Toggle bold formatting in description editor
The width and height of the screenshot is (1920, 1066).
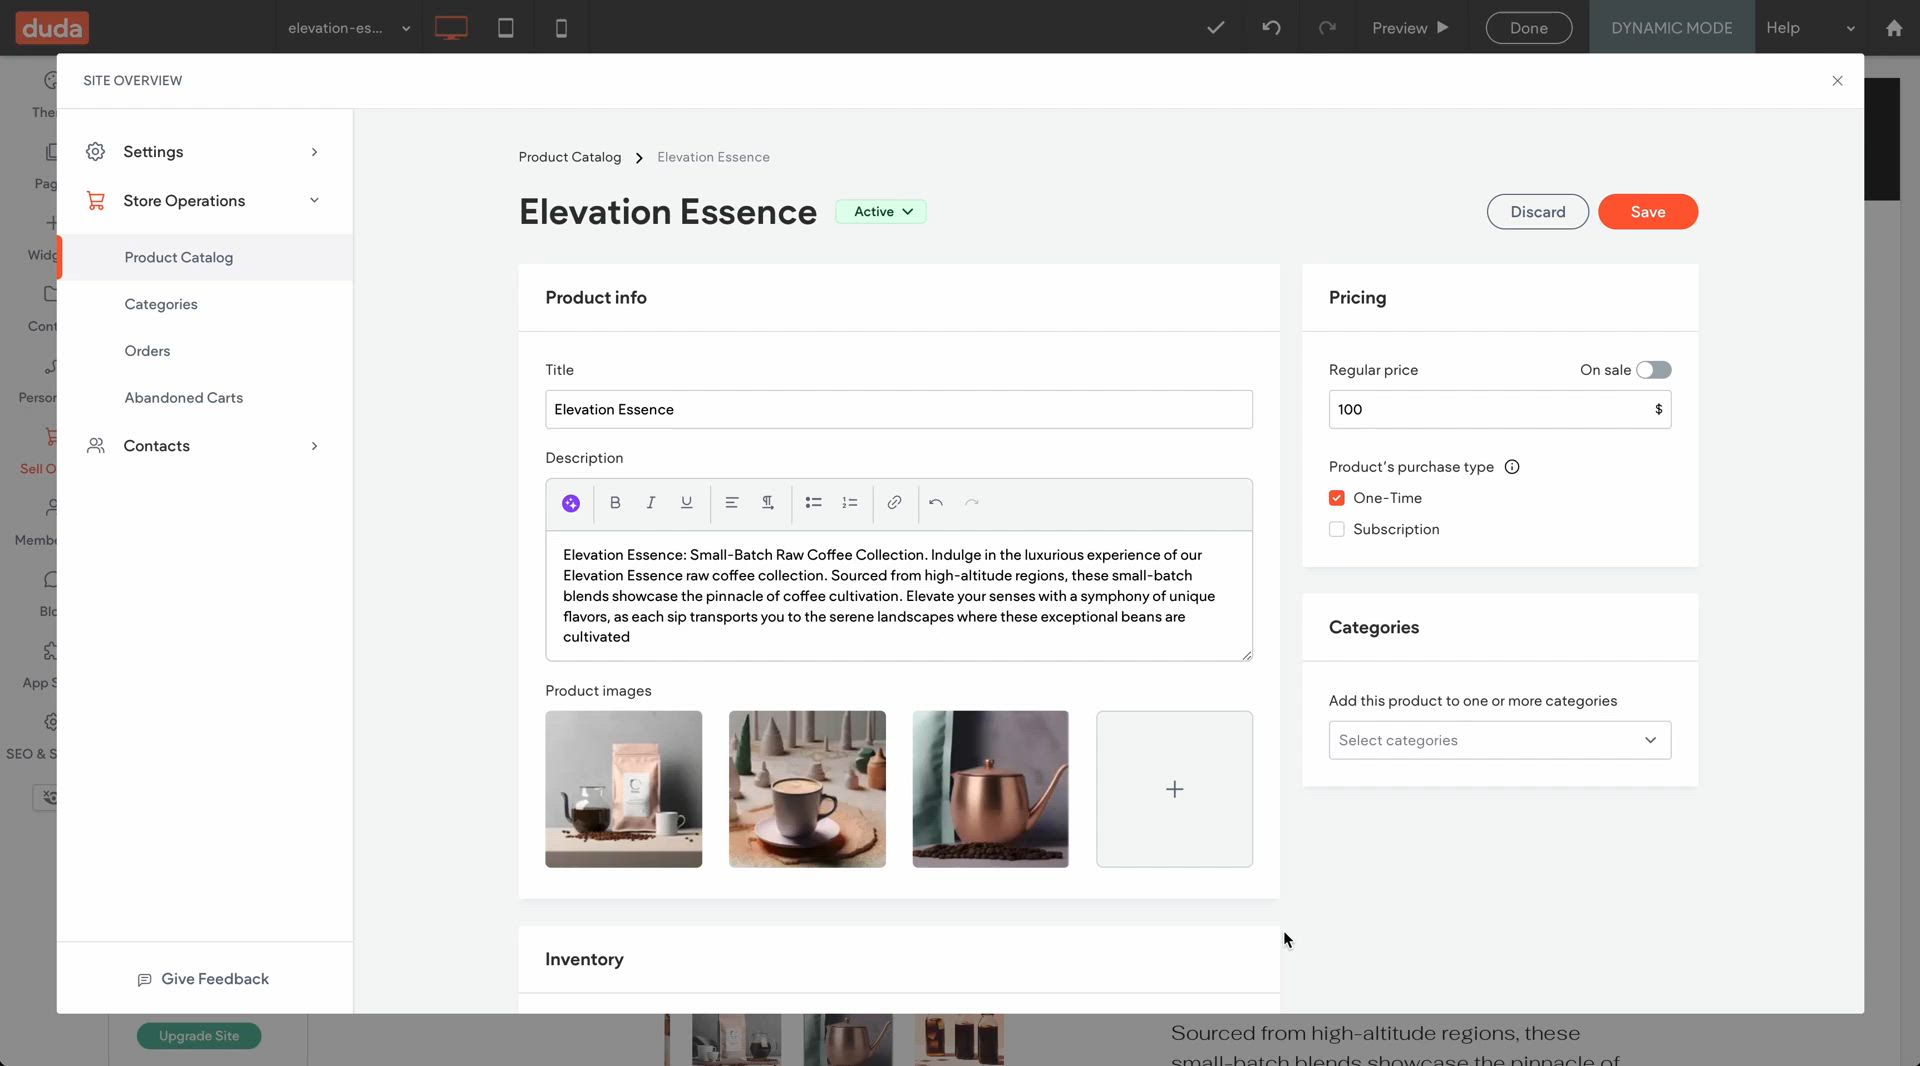click(x=615, y=503)
